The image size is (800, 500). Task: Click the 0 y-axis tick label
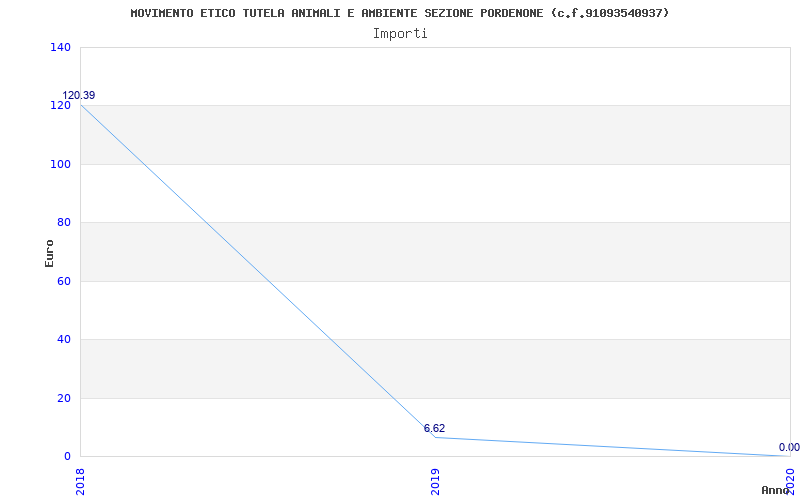[x=67, y=456]
